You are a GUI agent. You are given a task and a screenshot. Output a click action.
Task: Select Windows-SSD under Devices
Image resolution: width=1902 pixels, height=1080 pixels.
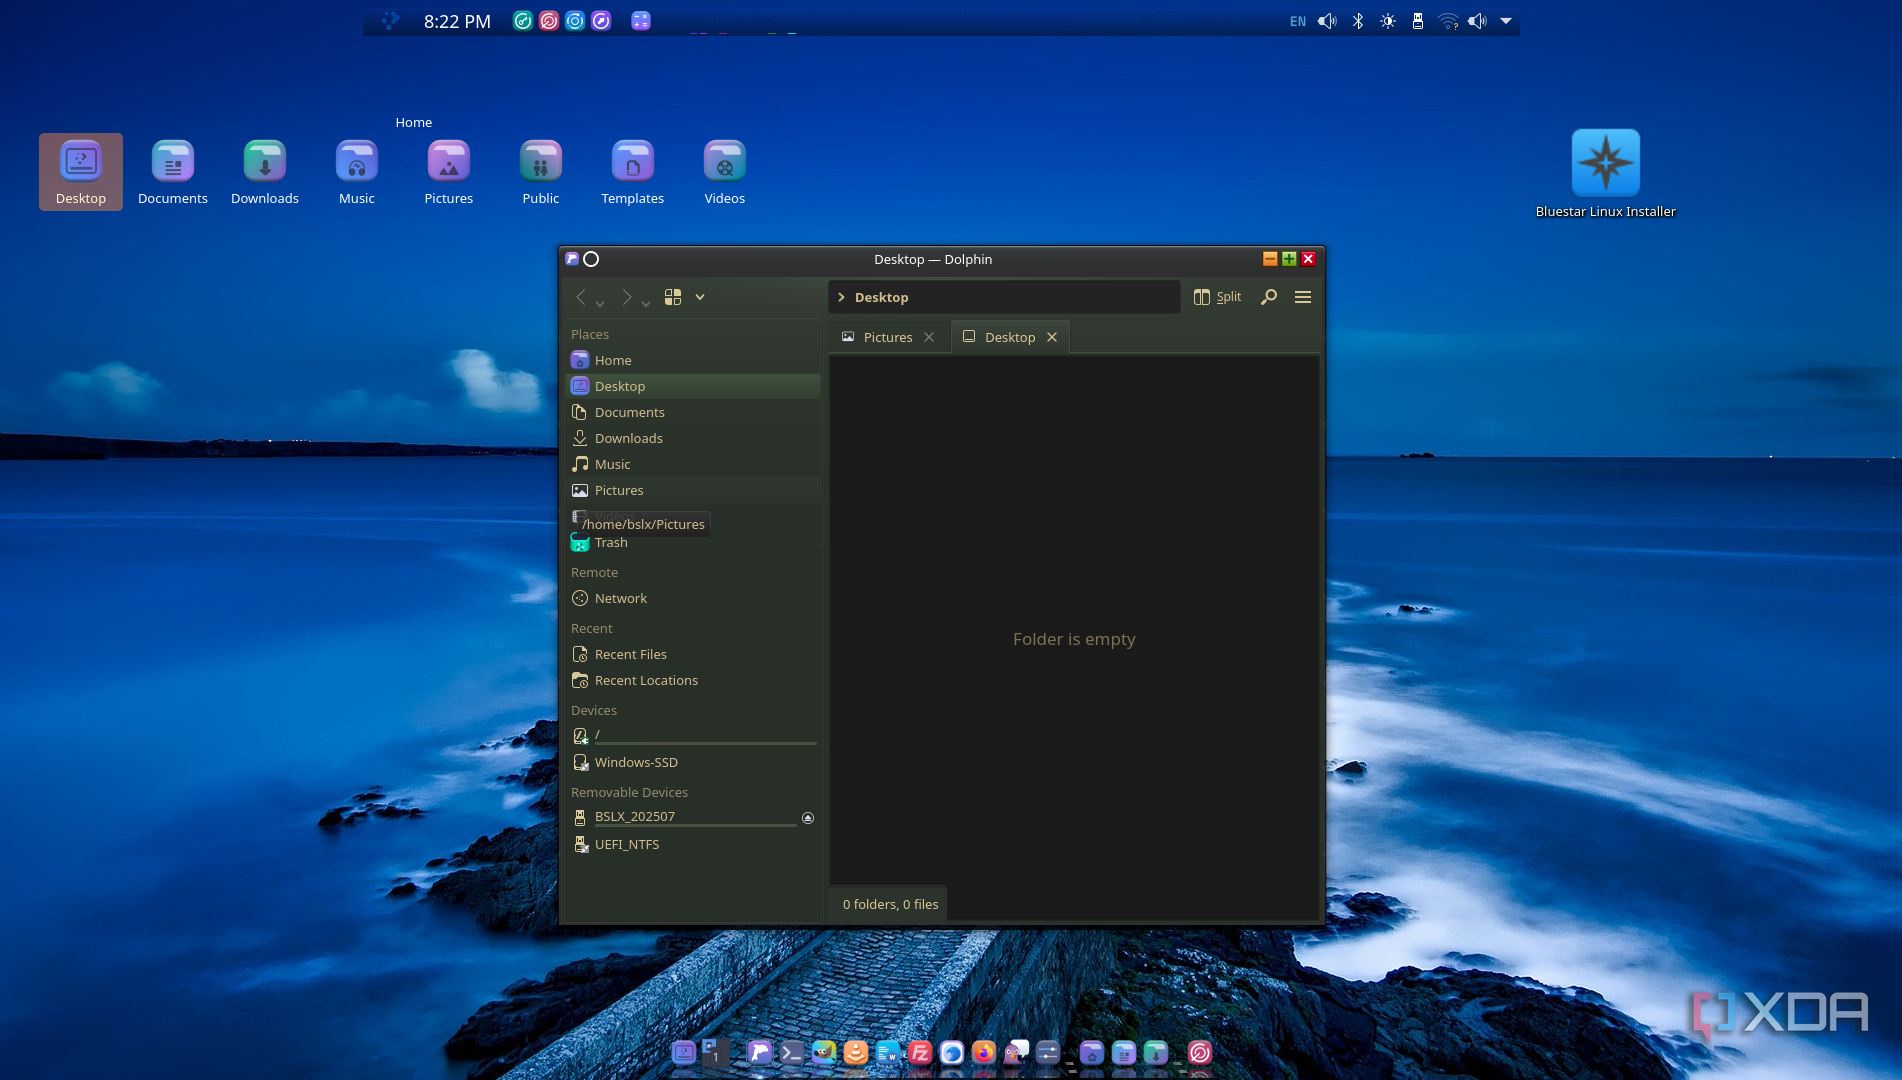[636, 762]
